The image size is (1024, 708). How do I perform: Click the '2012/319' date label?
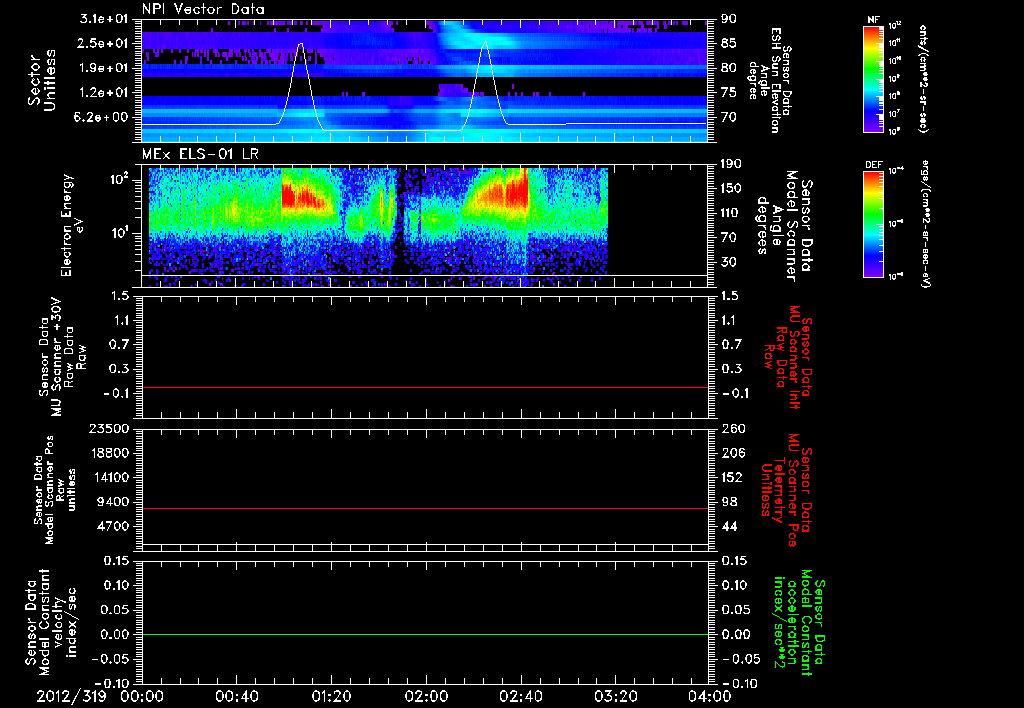tap(71, 696)
